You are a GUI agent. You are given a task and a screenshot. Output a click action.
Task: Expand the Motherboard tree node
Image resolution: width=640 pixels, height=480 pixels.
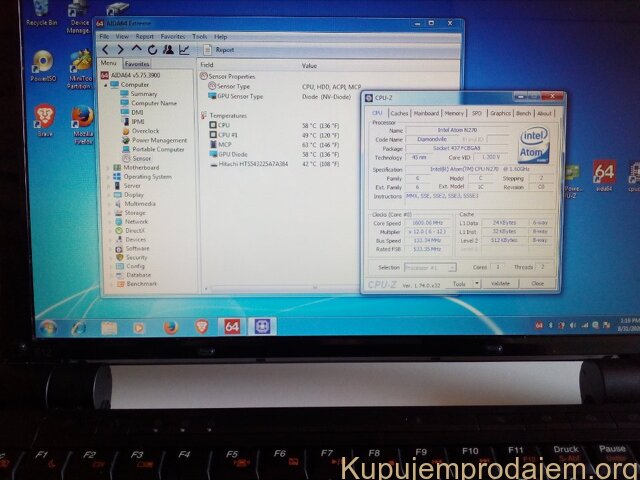tap(109, 167)
